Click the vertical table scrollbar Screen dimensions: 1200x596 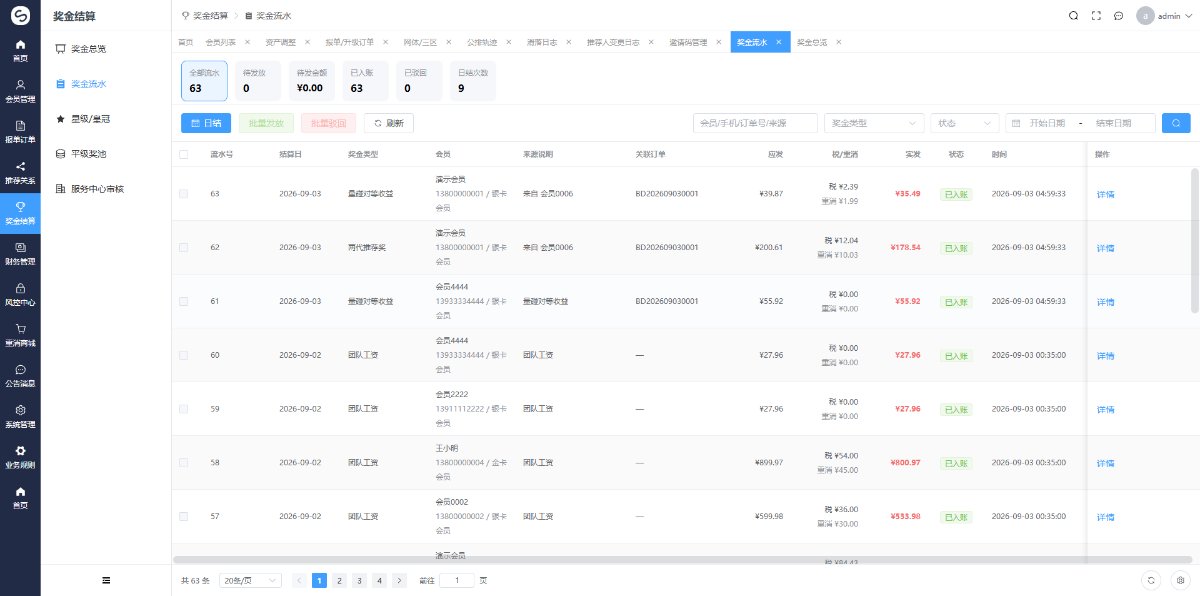(x=1193, y=240)
